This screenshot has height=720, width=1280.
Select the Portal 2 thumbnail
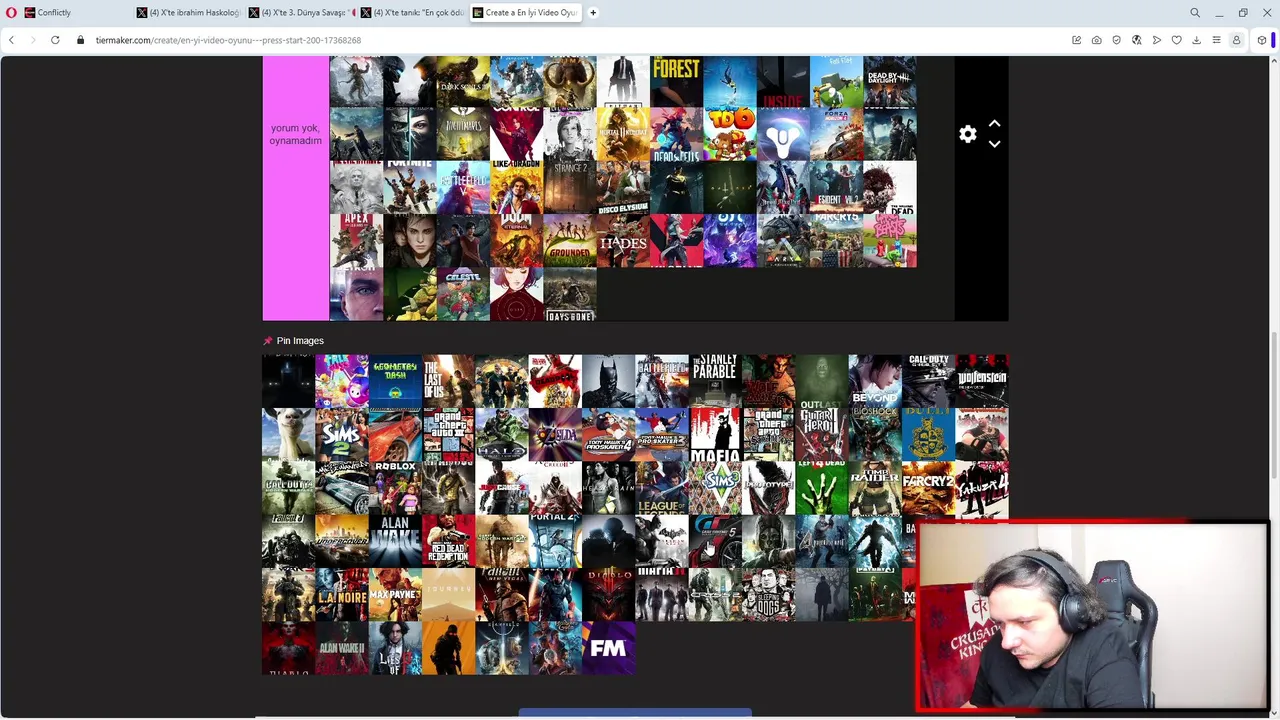[555, 542]
